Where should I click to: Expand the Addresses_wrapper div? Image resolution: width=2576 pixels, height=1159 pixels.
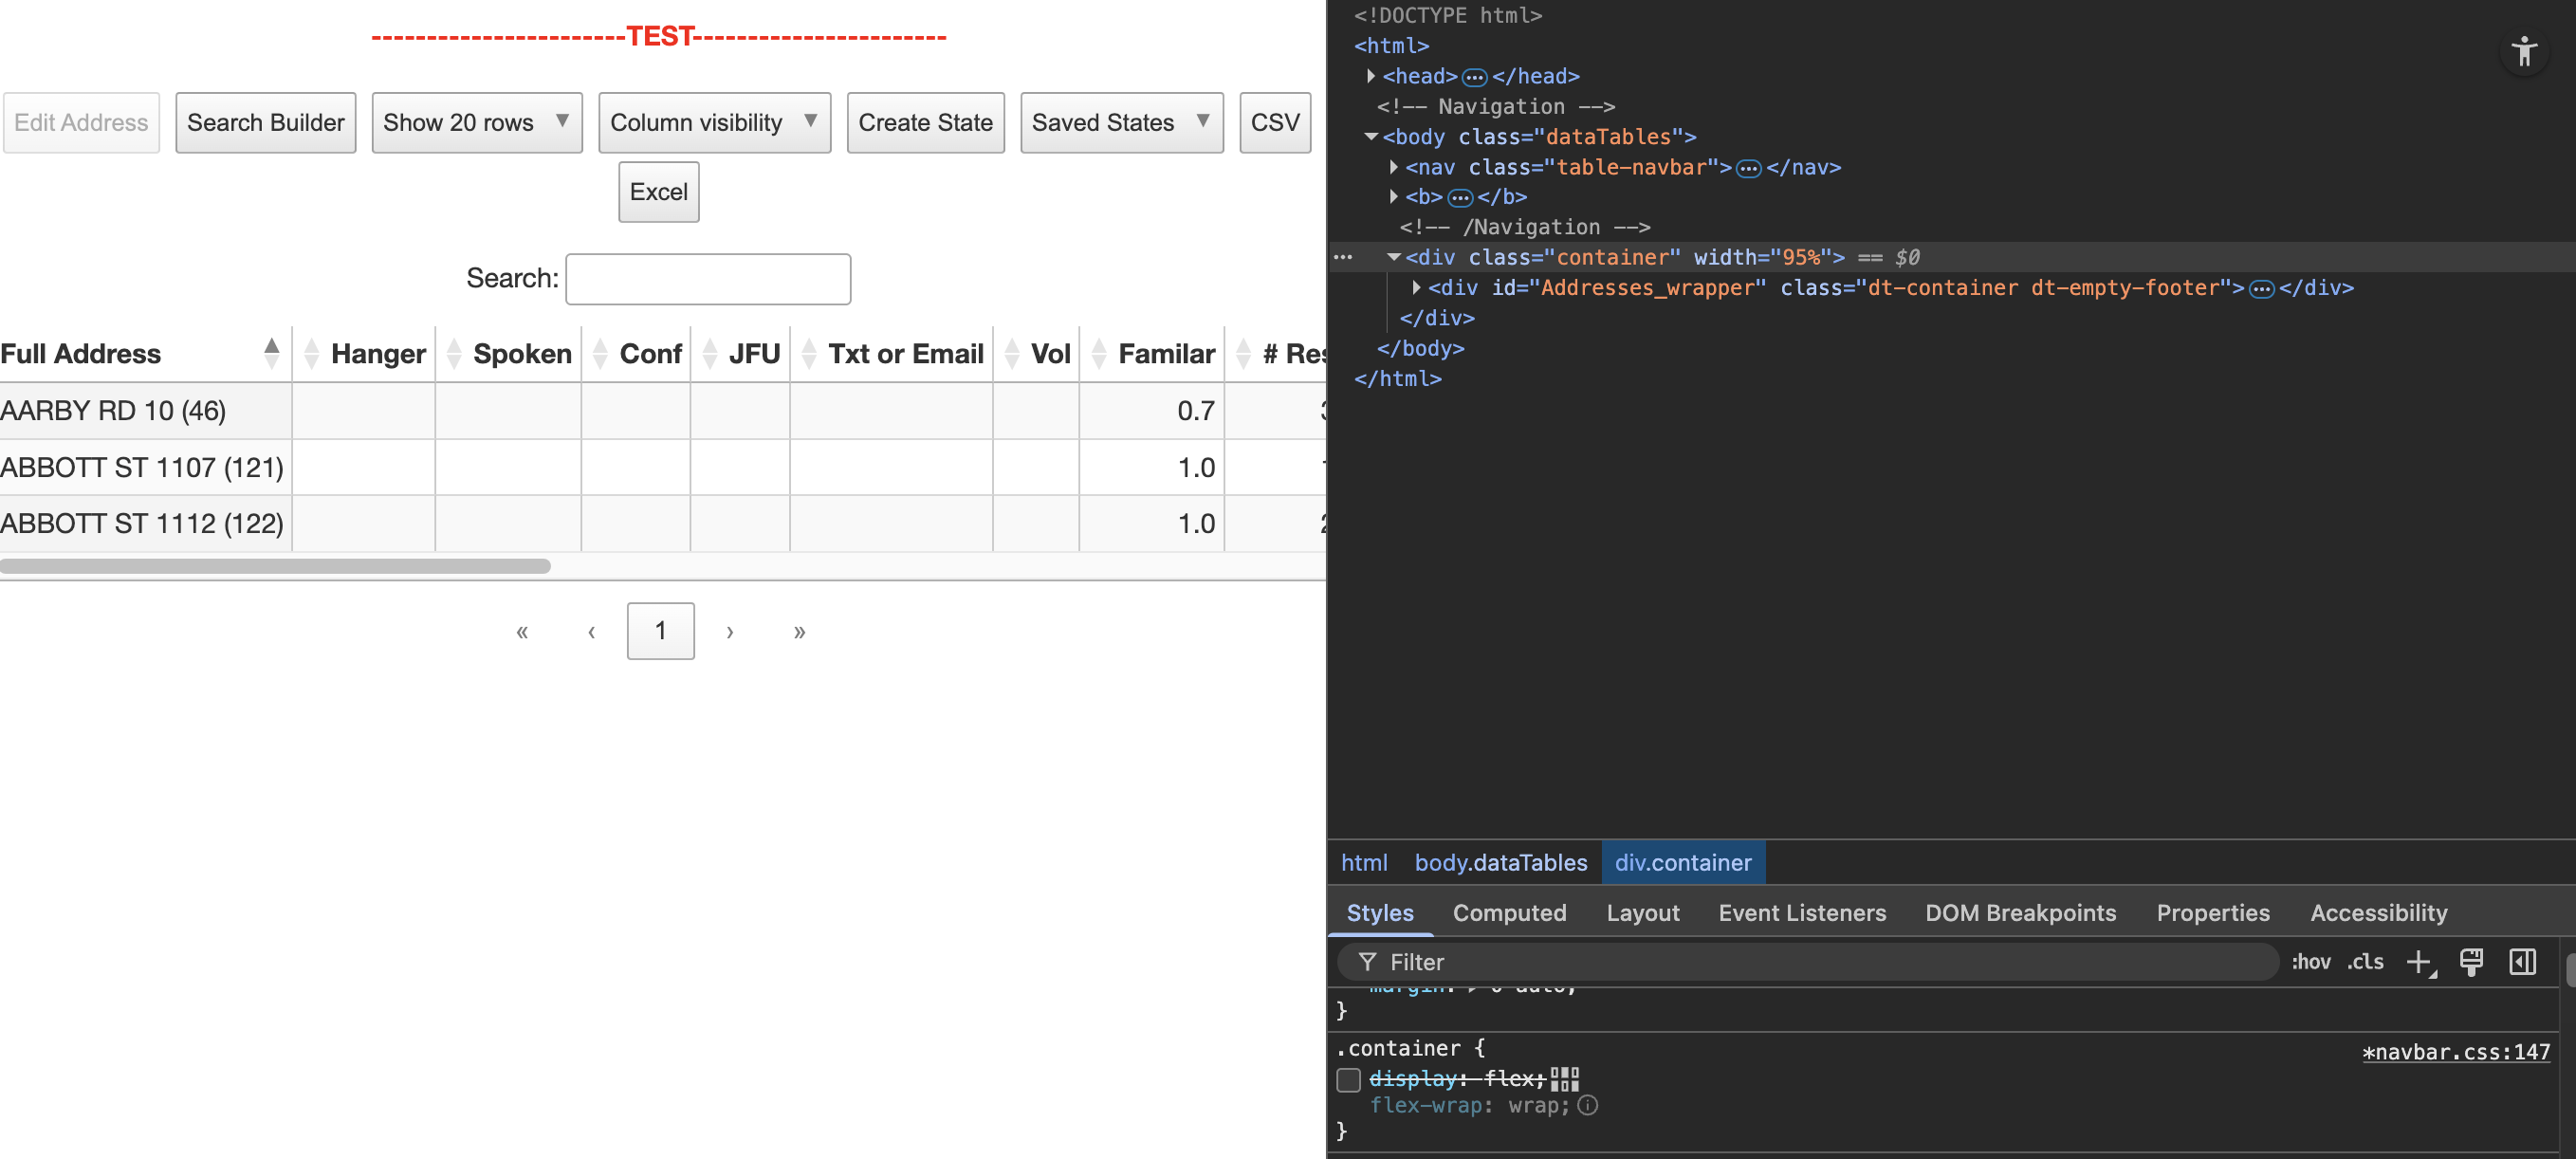(1416, 288)
